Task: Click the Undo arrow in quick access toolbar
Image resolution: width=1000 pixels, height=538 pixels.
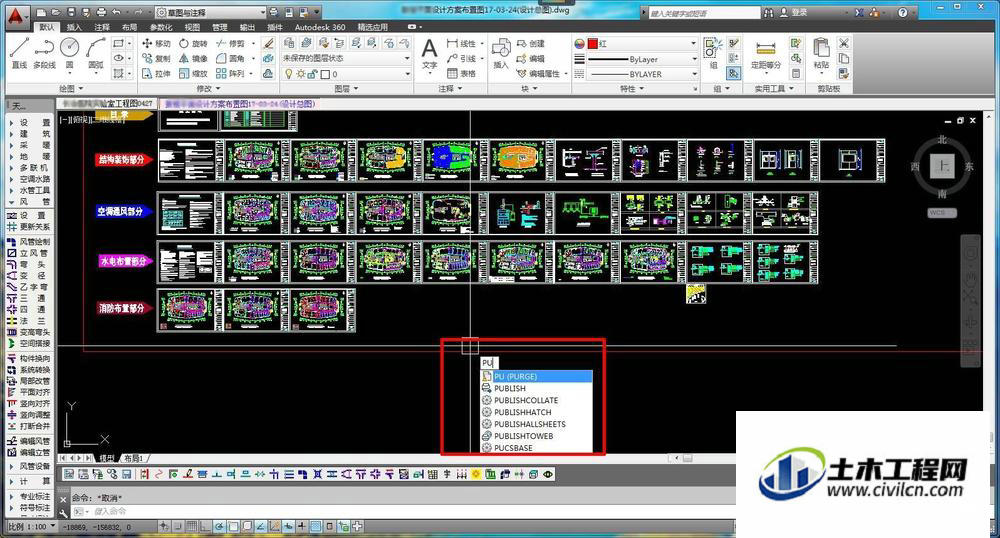Action: pyautogui.click(x=116, y=12)
